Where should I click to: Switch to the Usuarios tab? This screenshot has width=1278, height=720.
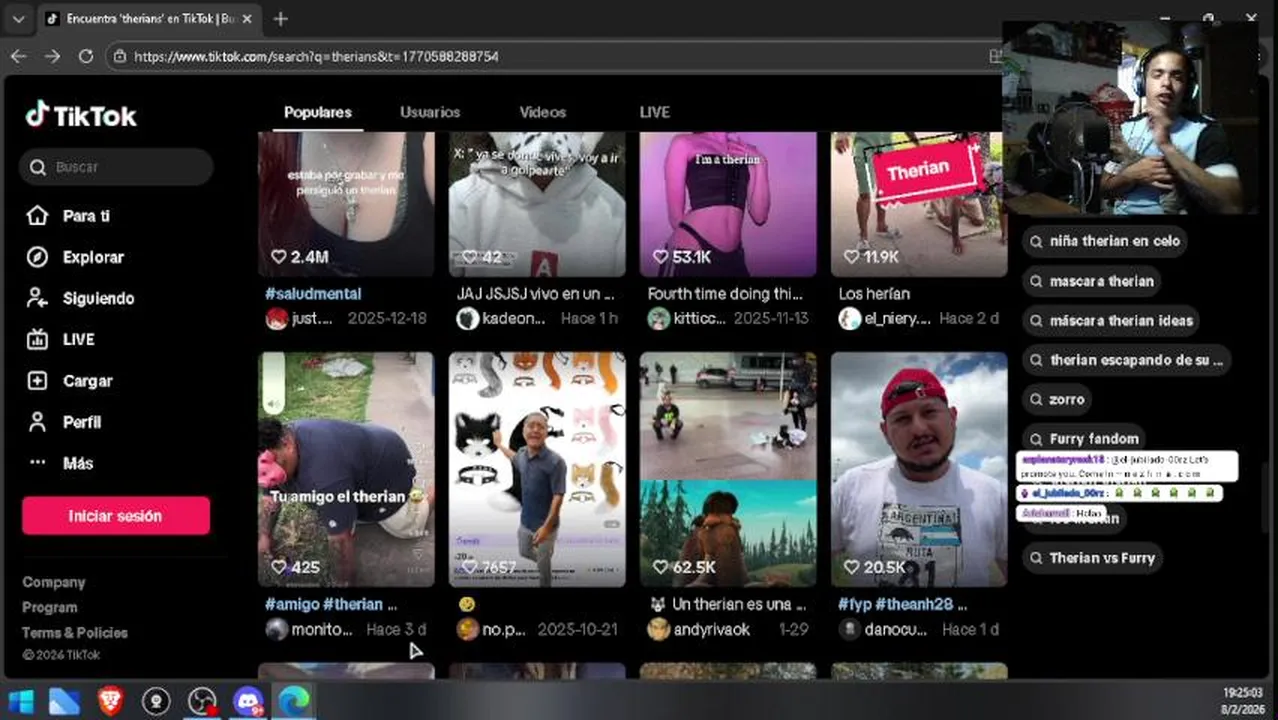[430, 112]
